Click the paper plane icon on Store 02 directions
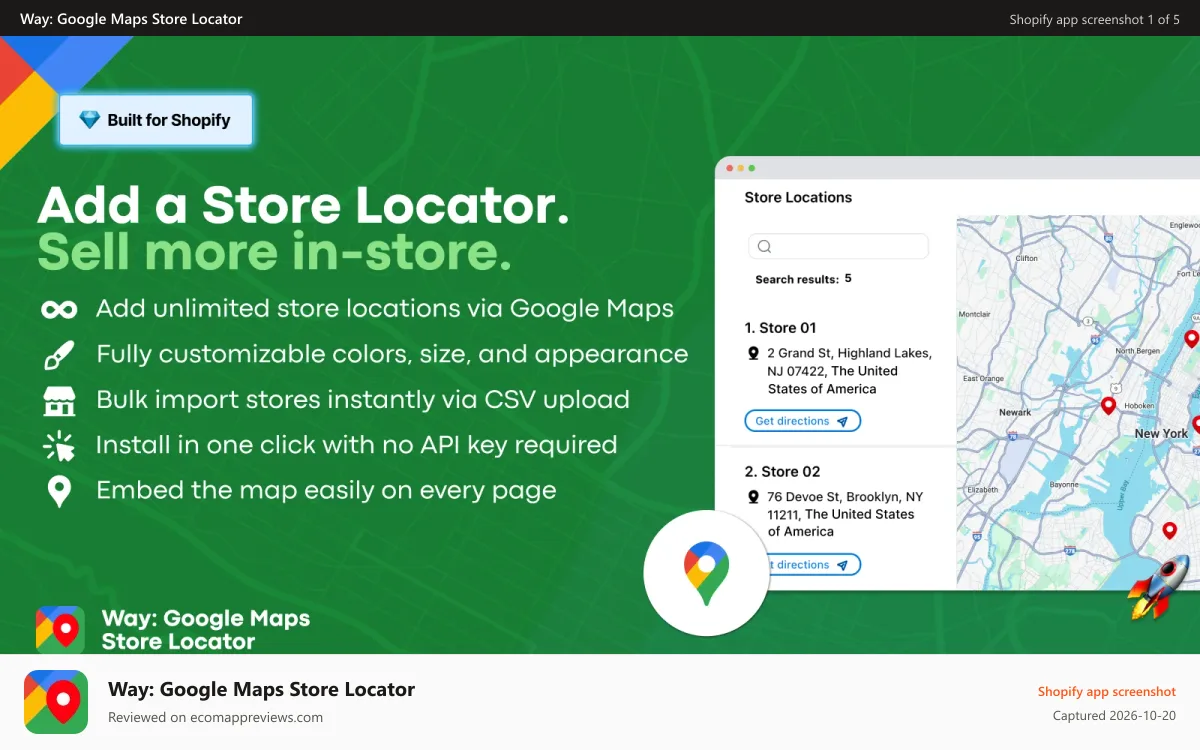 tap(843, 565)
